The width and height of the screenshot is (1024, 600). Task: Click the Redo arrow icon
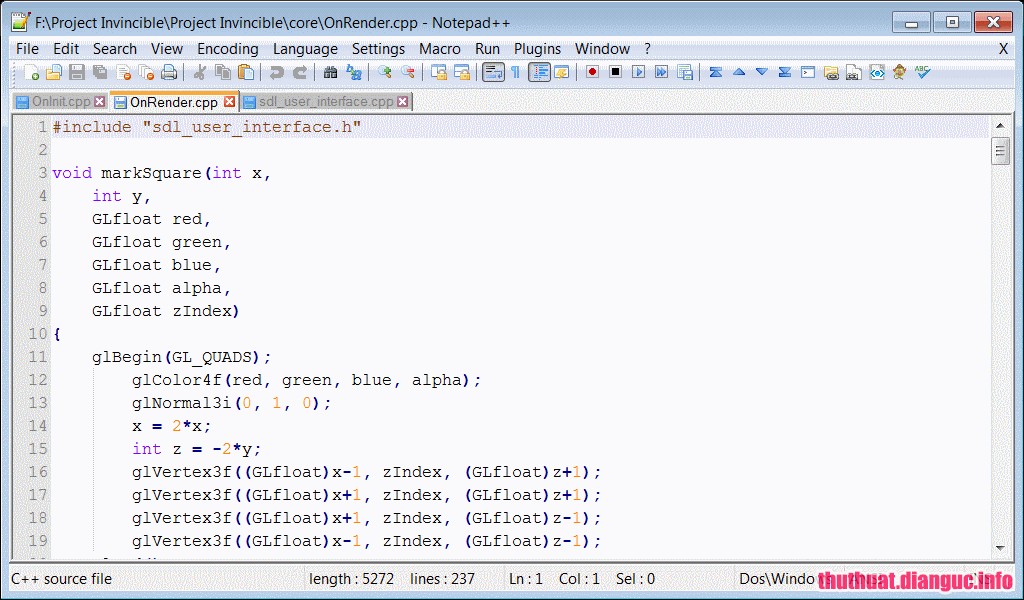(x=300, y=72)
